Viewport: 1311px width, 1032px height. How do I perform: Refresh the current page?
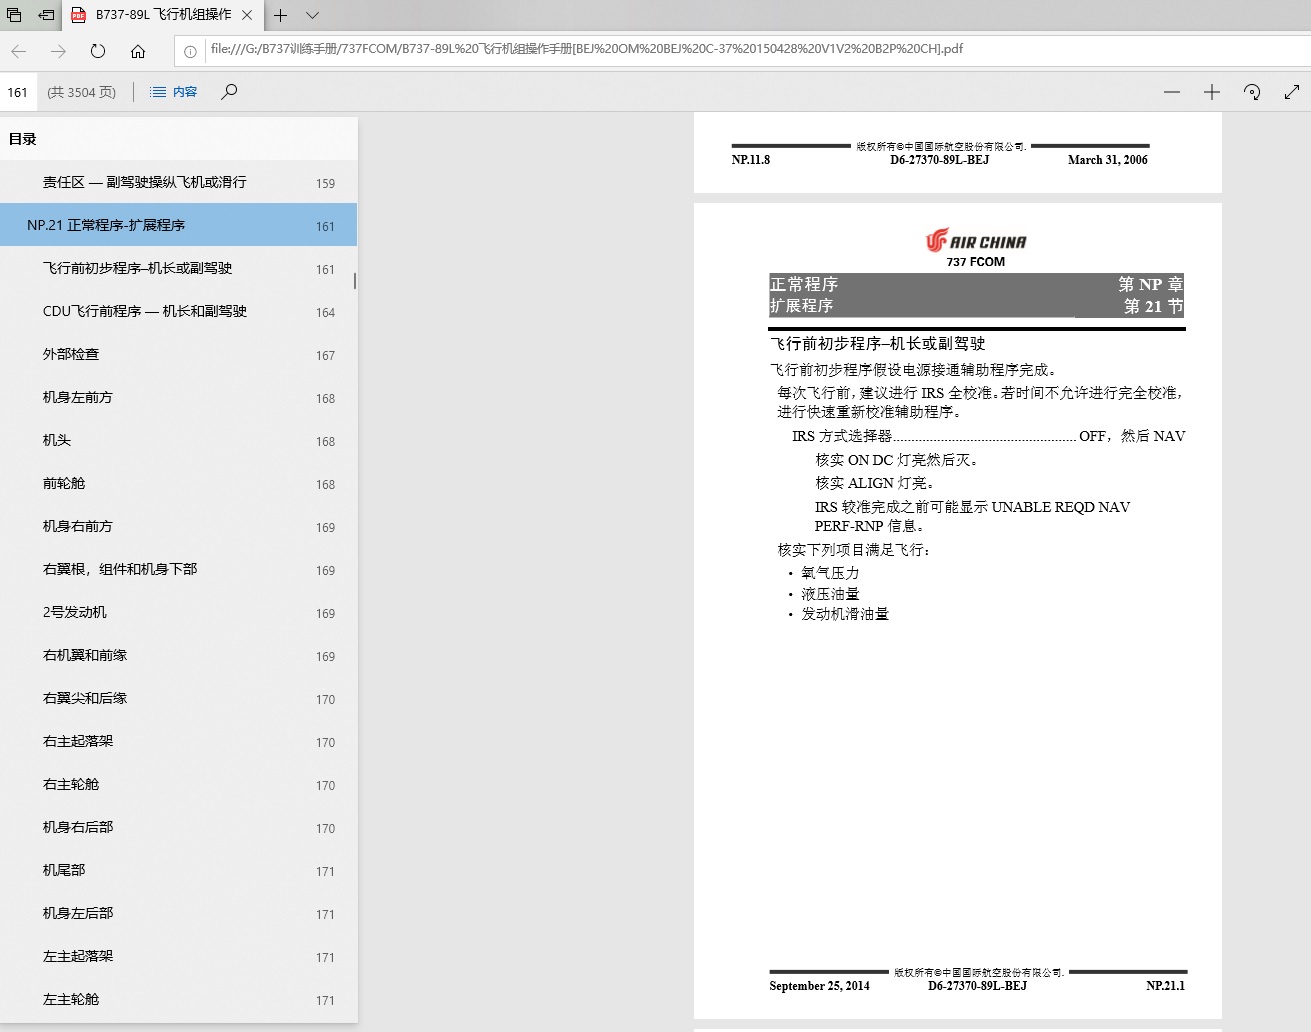click(97, 51)
